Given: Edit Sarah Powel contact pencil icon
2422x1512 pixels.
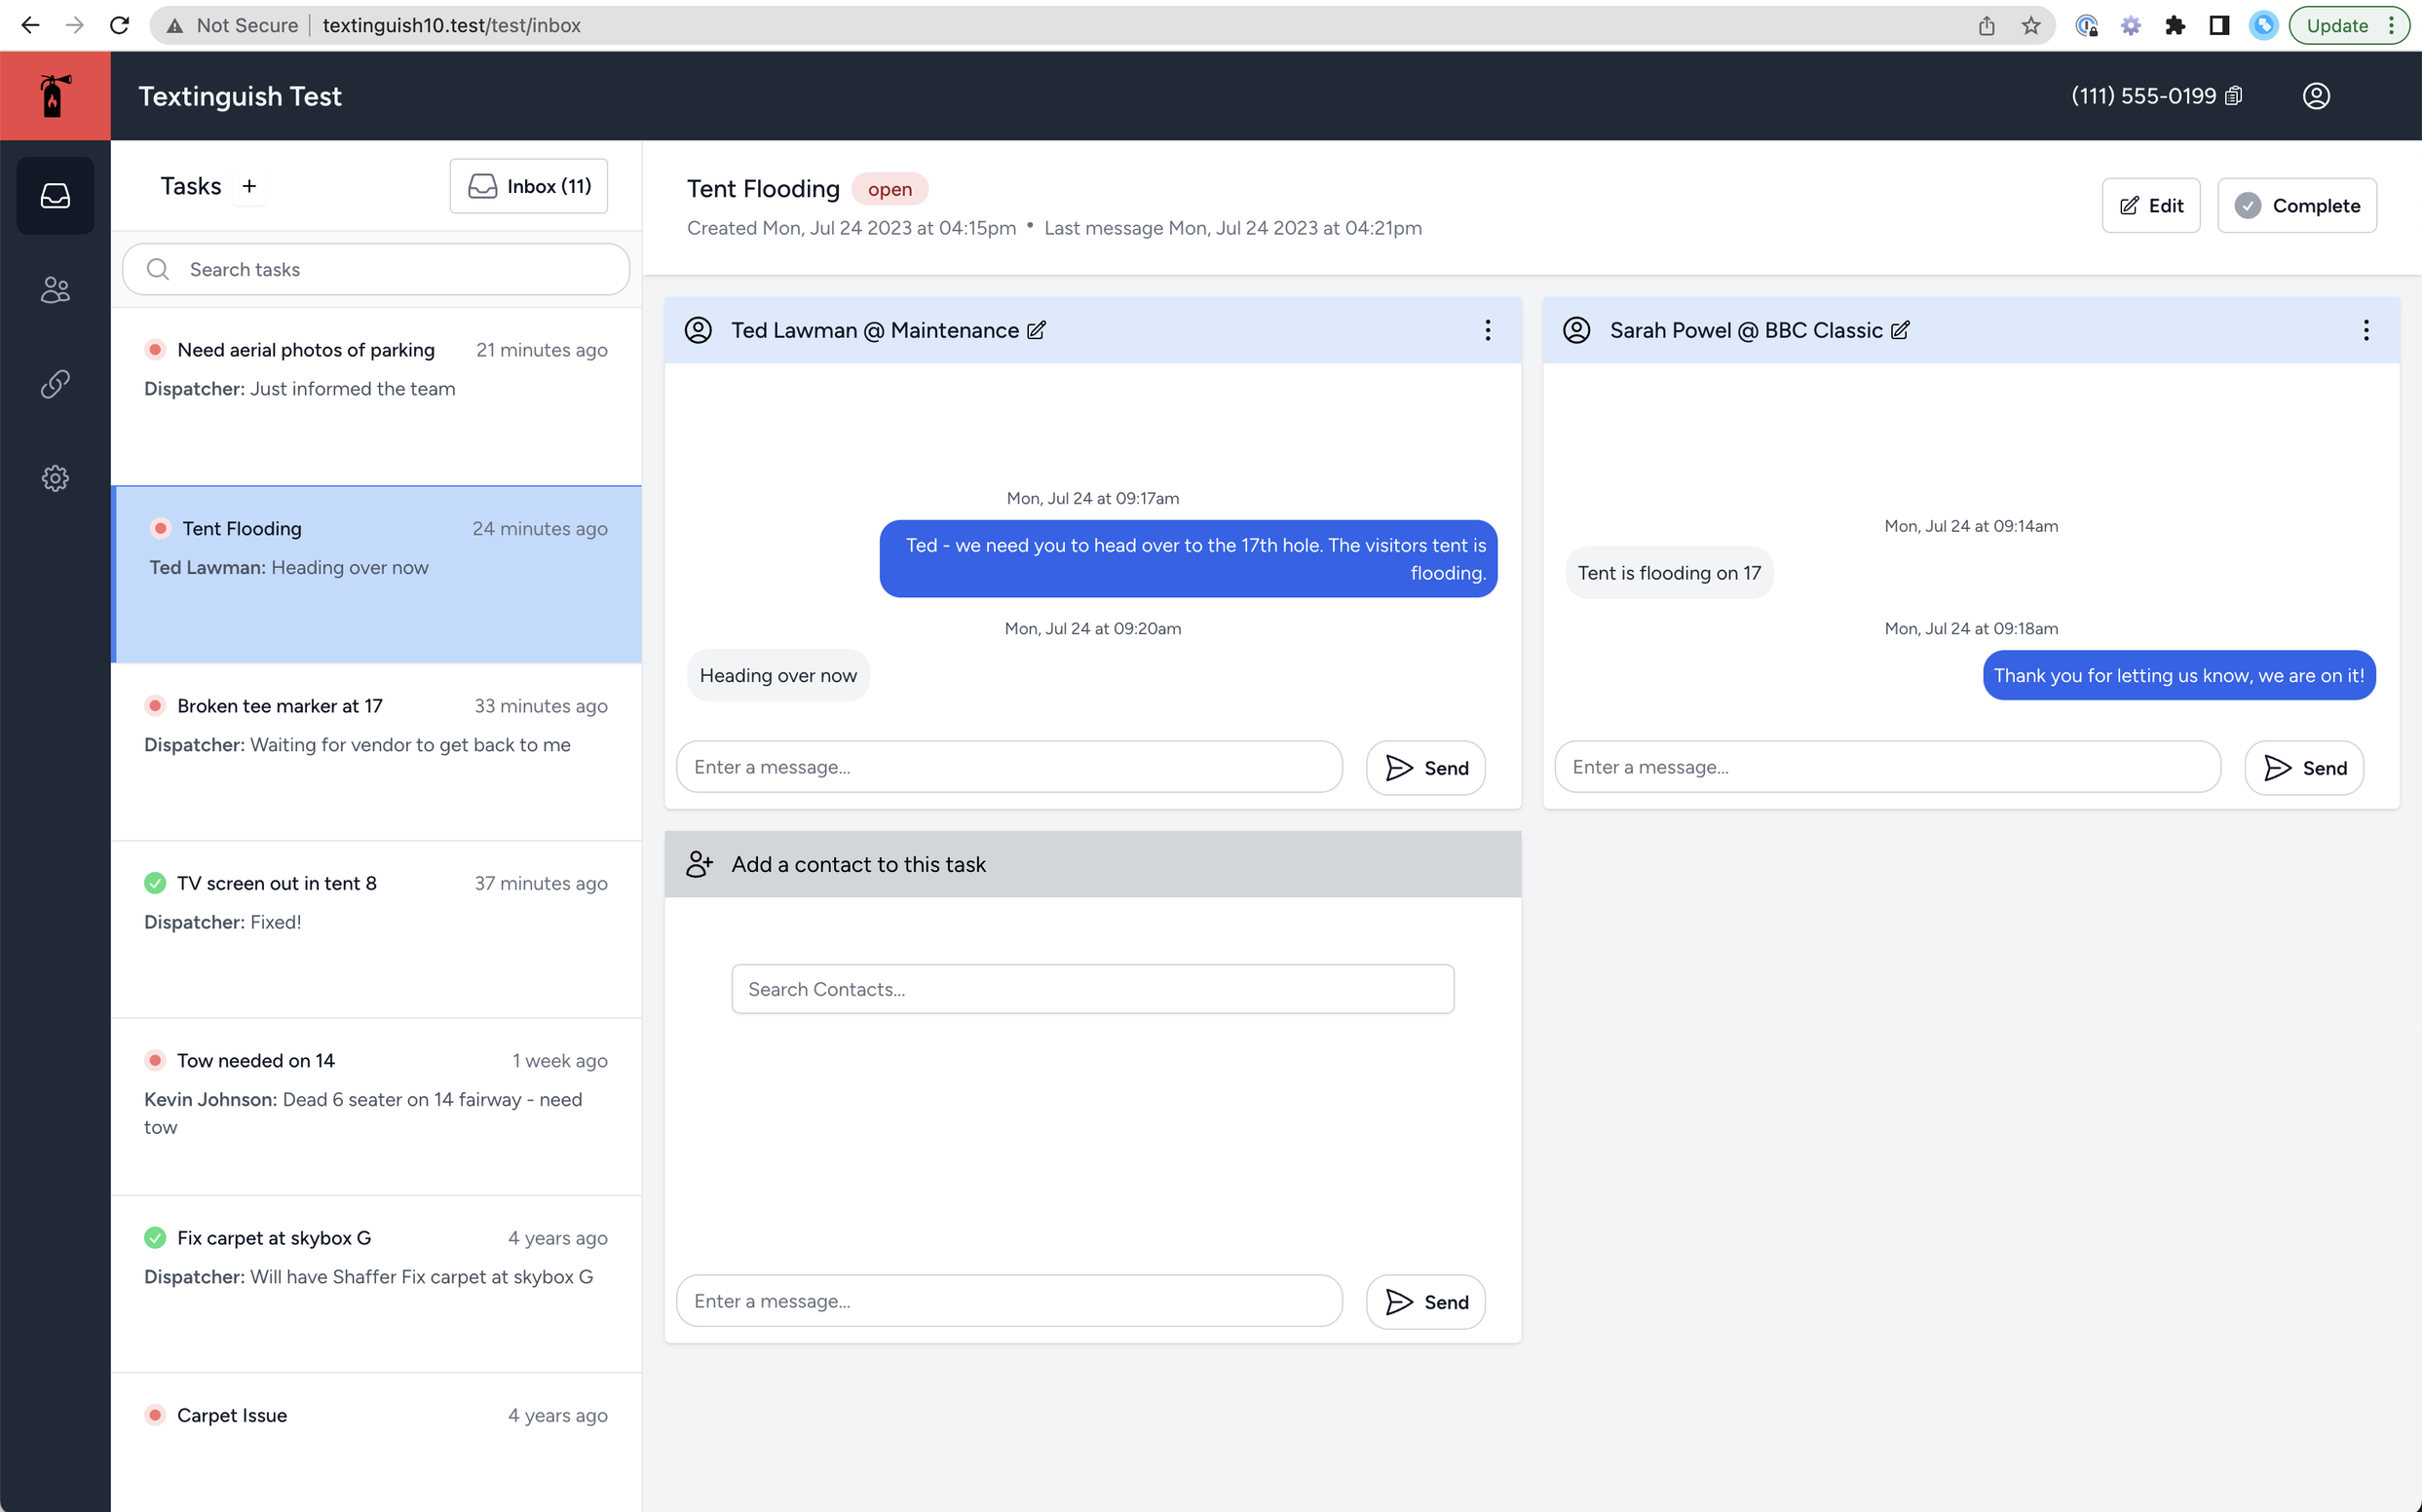Looking at the screenshot, I should click(x=1900, y=330).
